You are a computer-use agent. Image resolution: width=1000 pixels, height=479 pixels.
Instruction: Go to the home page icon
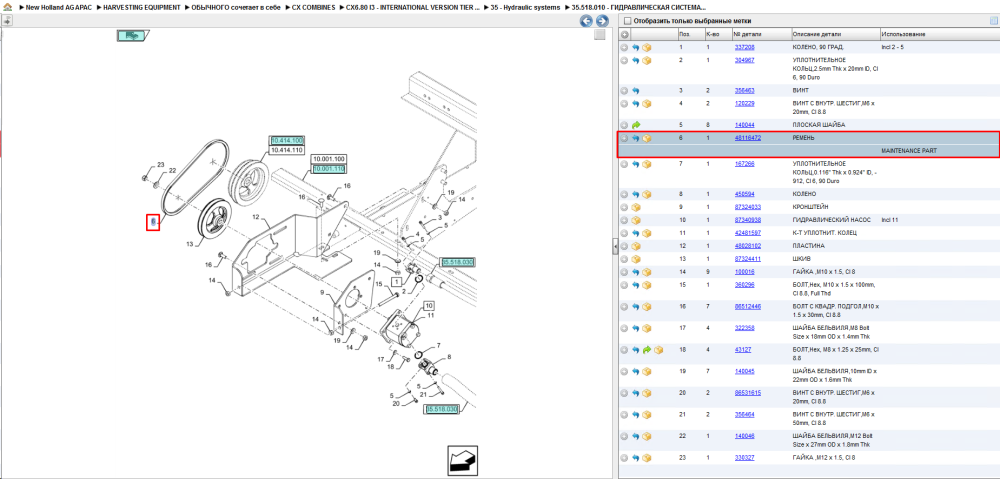pyautogui.click(x=7, y=7)
